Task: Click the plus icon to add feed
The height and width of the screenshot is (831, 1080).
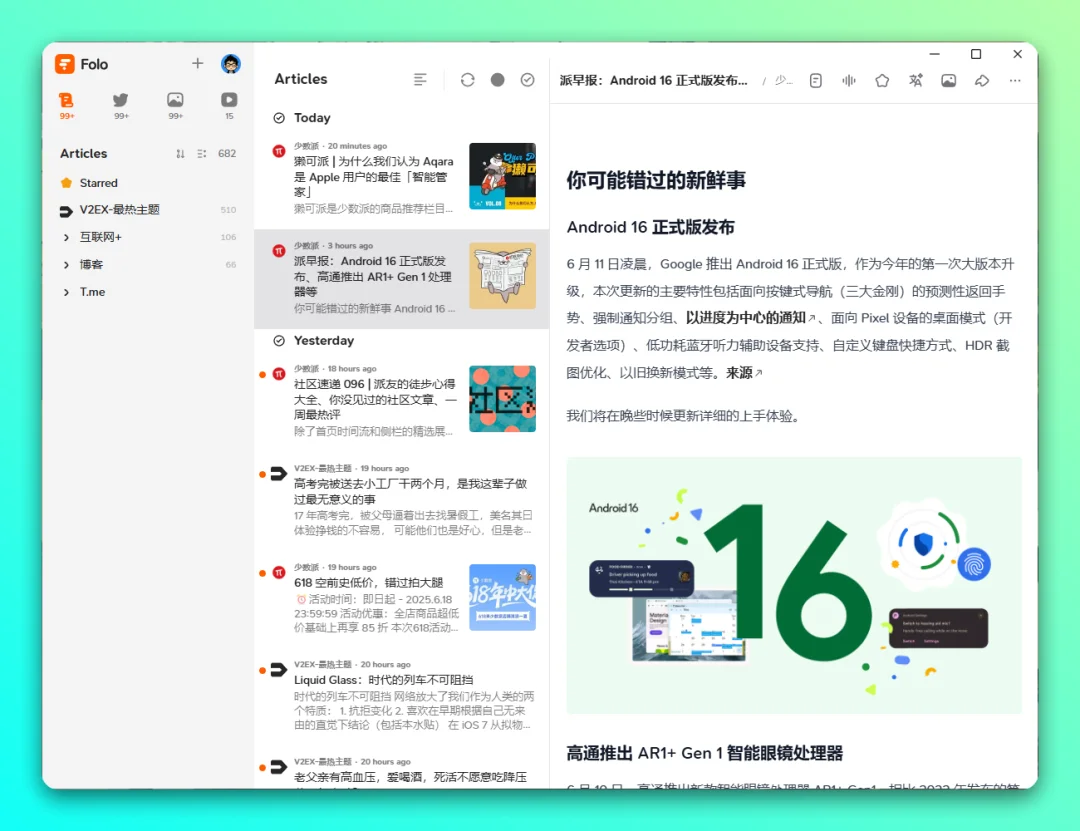Action: 198,63
